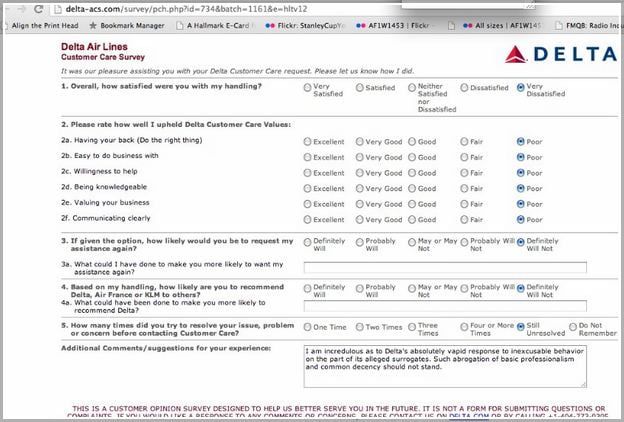Choose Definitely Will for question 4

[307, 289]
